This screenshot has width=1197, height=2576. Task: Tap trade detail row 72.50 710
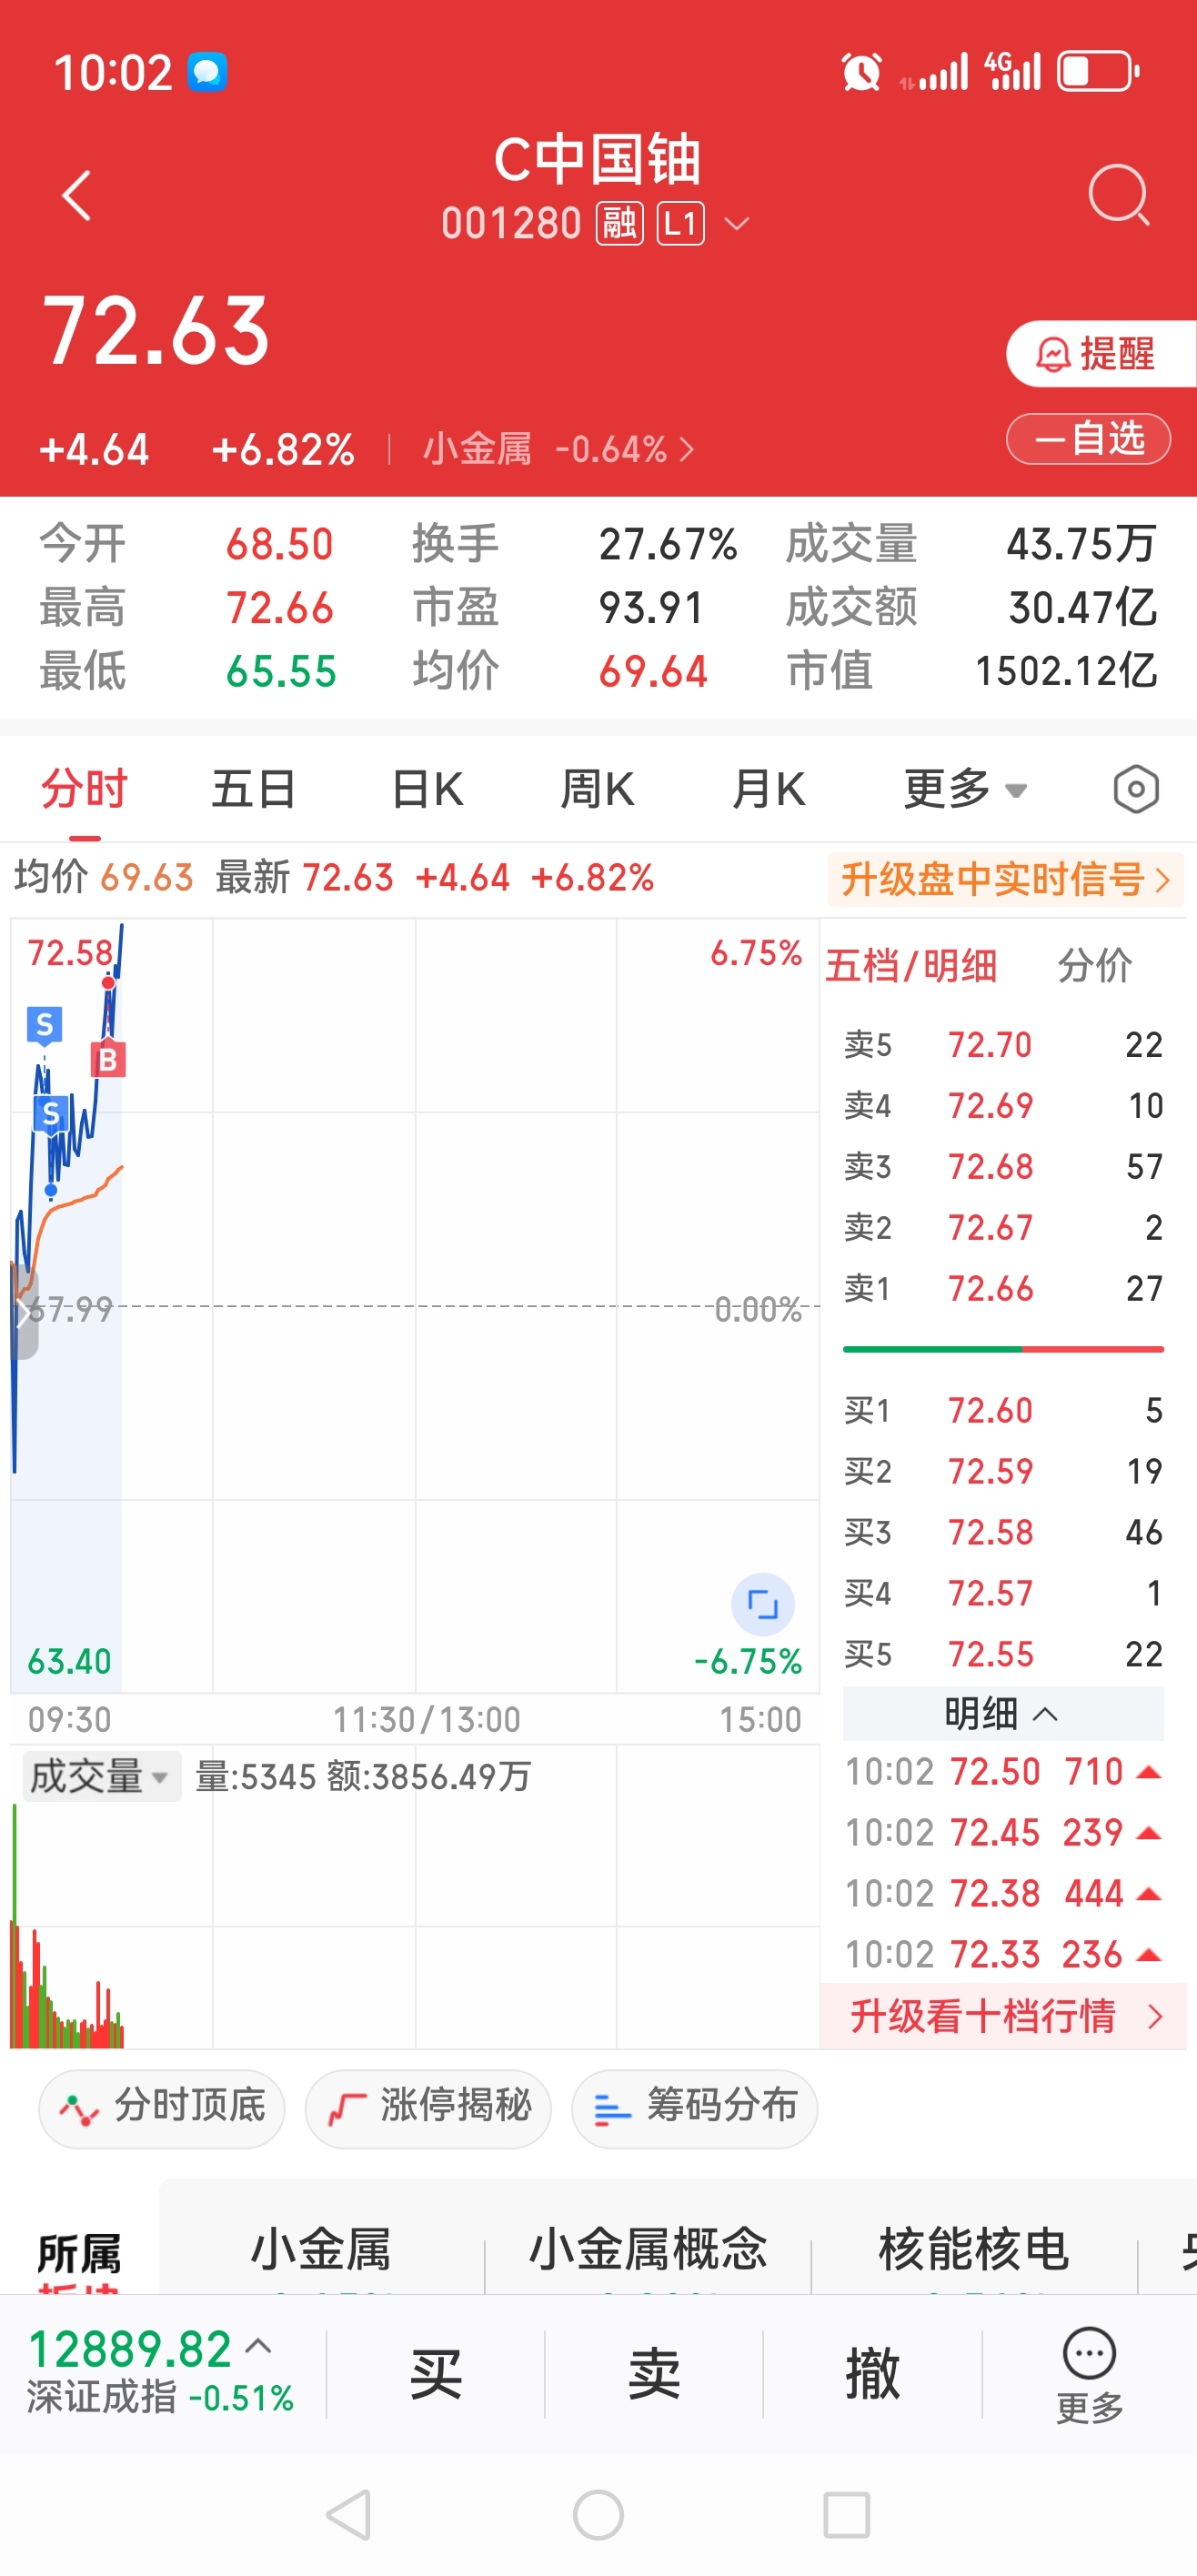click(x=1003, y=1772)
